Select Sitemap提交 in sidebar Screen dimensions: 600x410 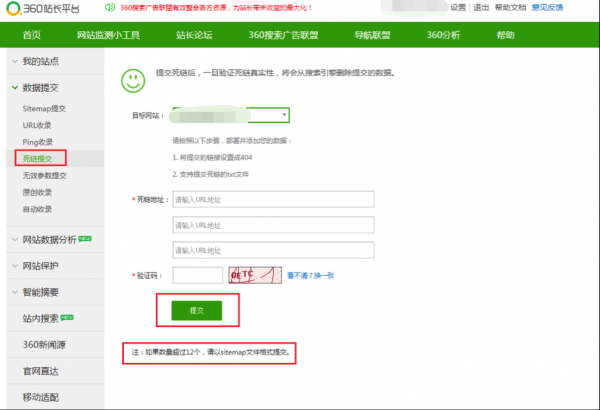pyautogui.click(x=44, y=107)
